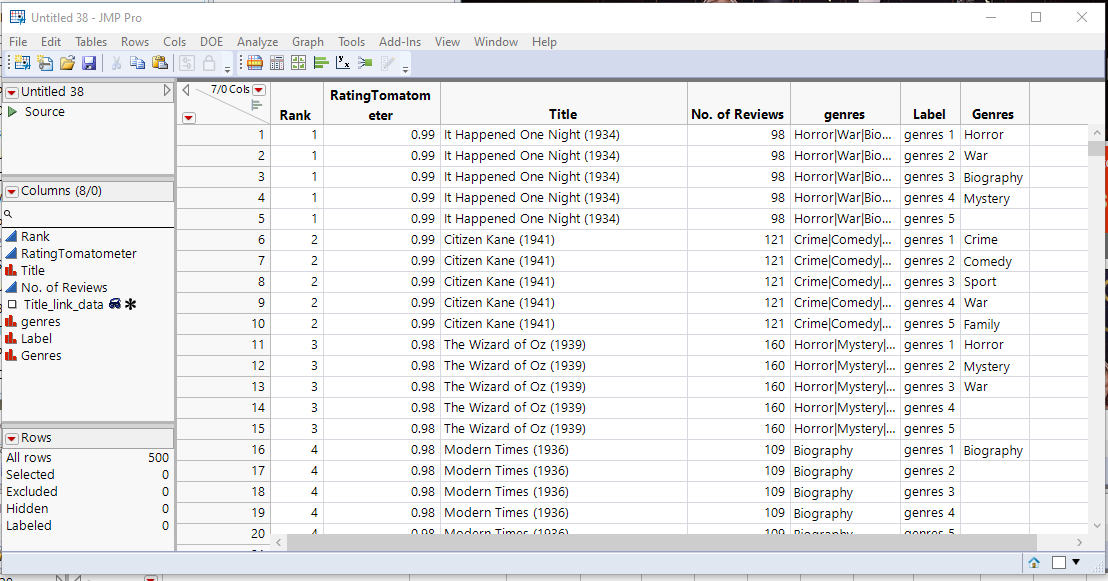Click the blue continuous icon beside Rank
The image size is (1108, 581).
(10, 236)
